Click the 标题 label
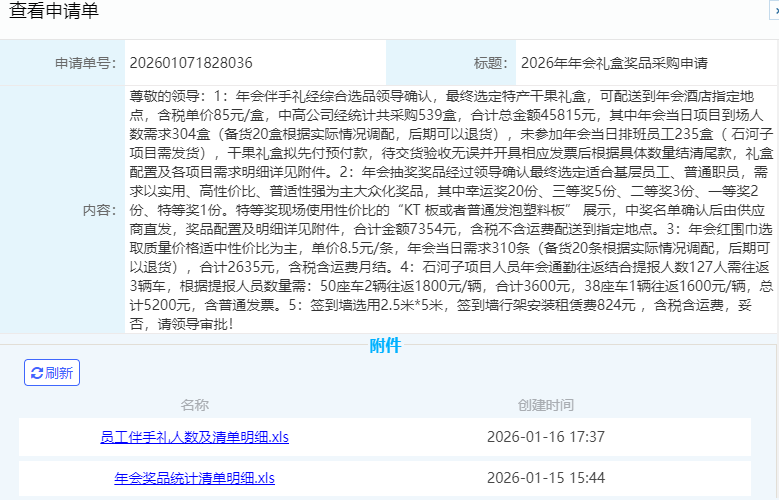Viewport: 779px width, 500px height. (489, 63)
